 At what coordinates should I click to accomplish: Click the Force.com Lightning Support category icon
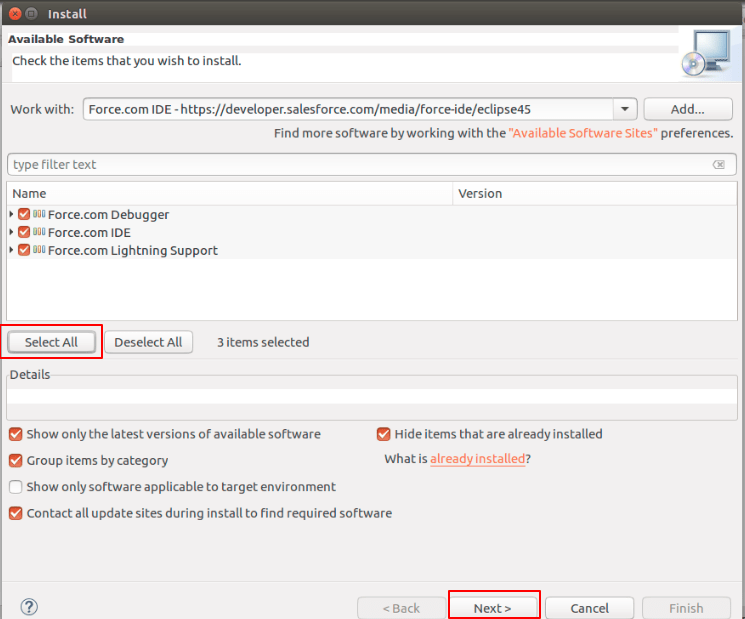click(39, 250)
